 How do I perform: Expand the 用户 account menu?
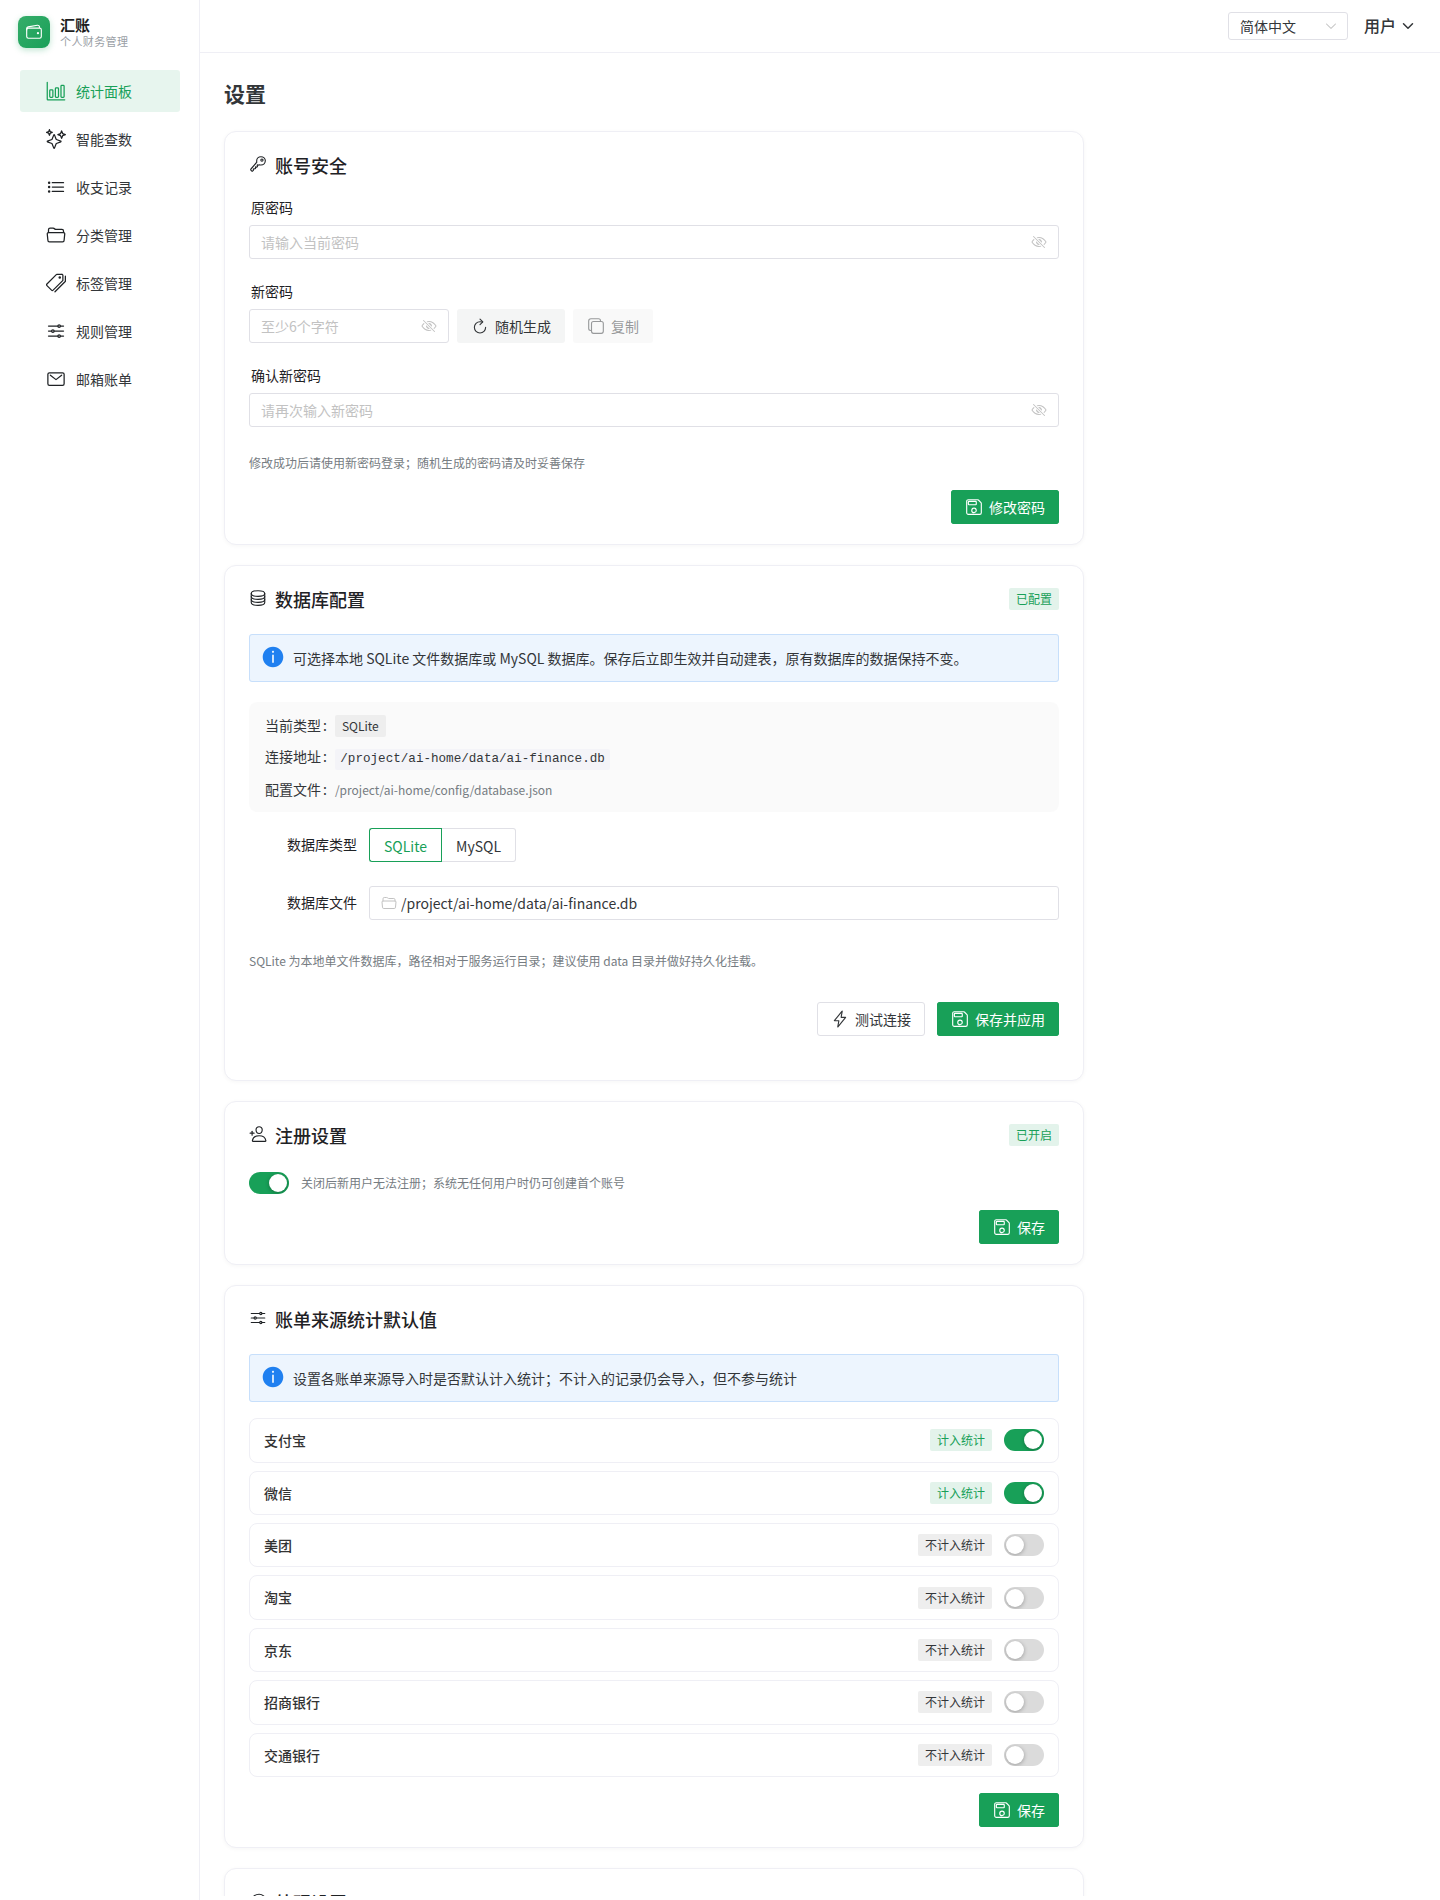pos(1389,26)
